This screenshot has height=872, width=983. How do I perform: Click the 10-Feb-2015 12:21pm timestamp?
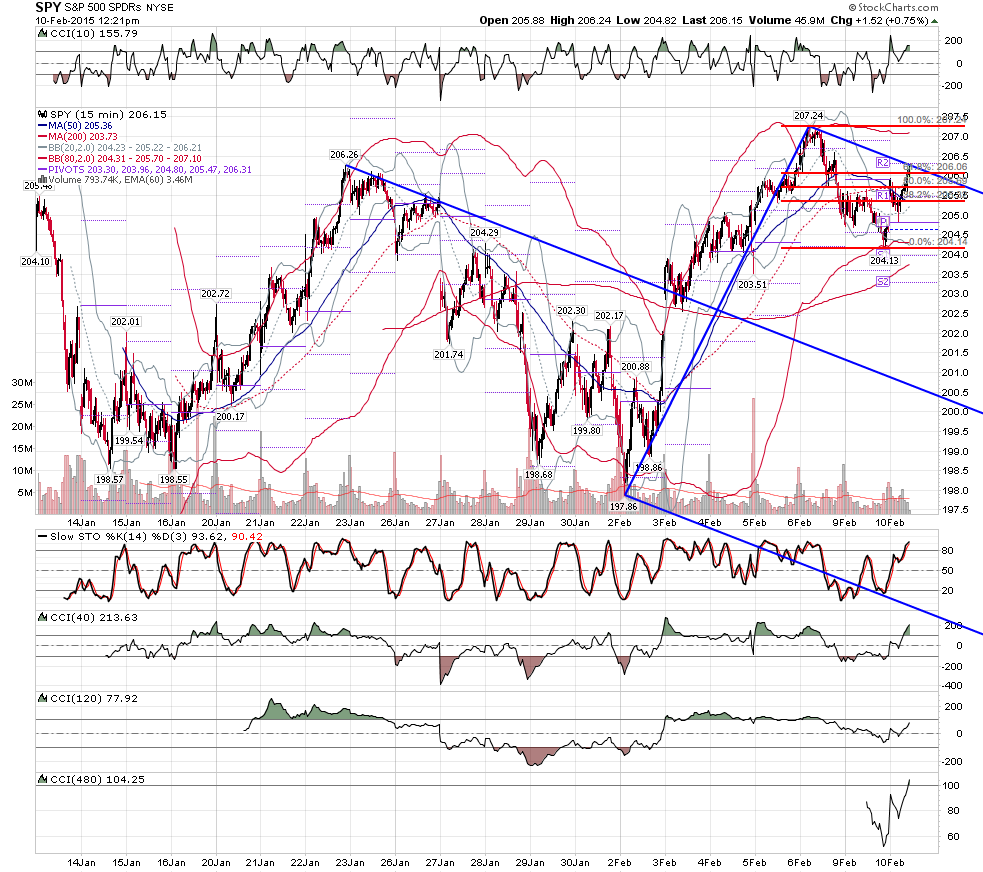pyautogui.click(x=87, y=21)
